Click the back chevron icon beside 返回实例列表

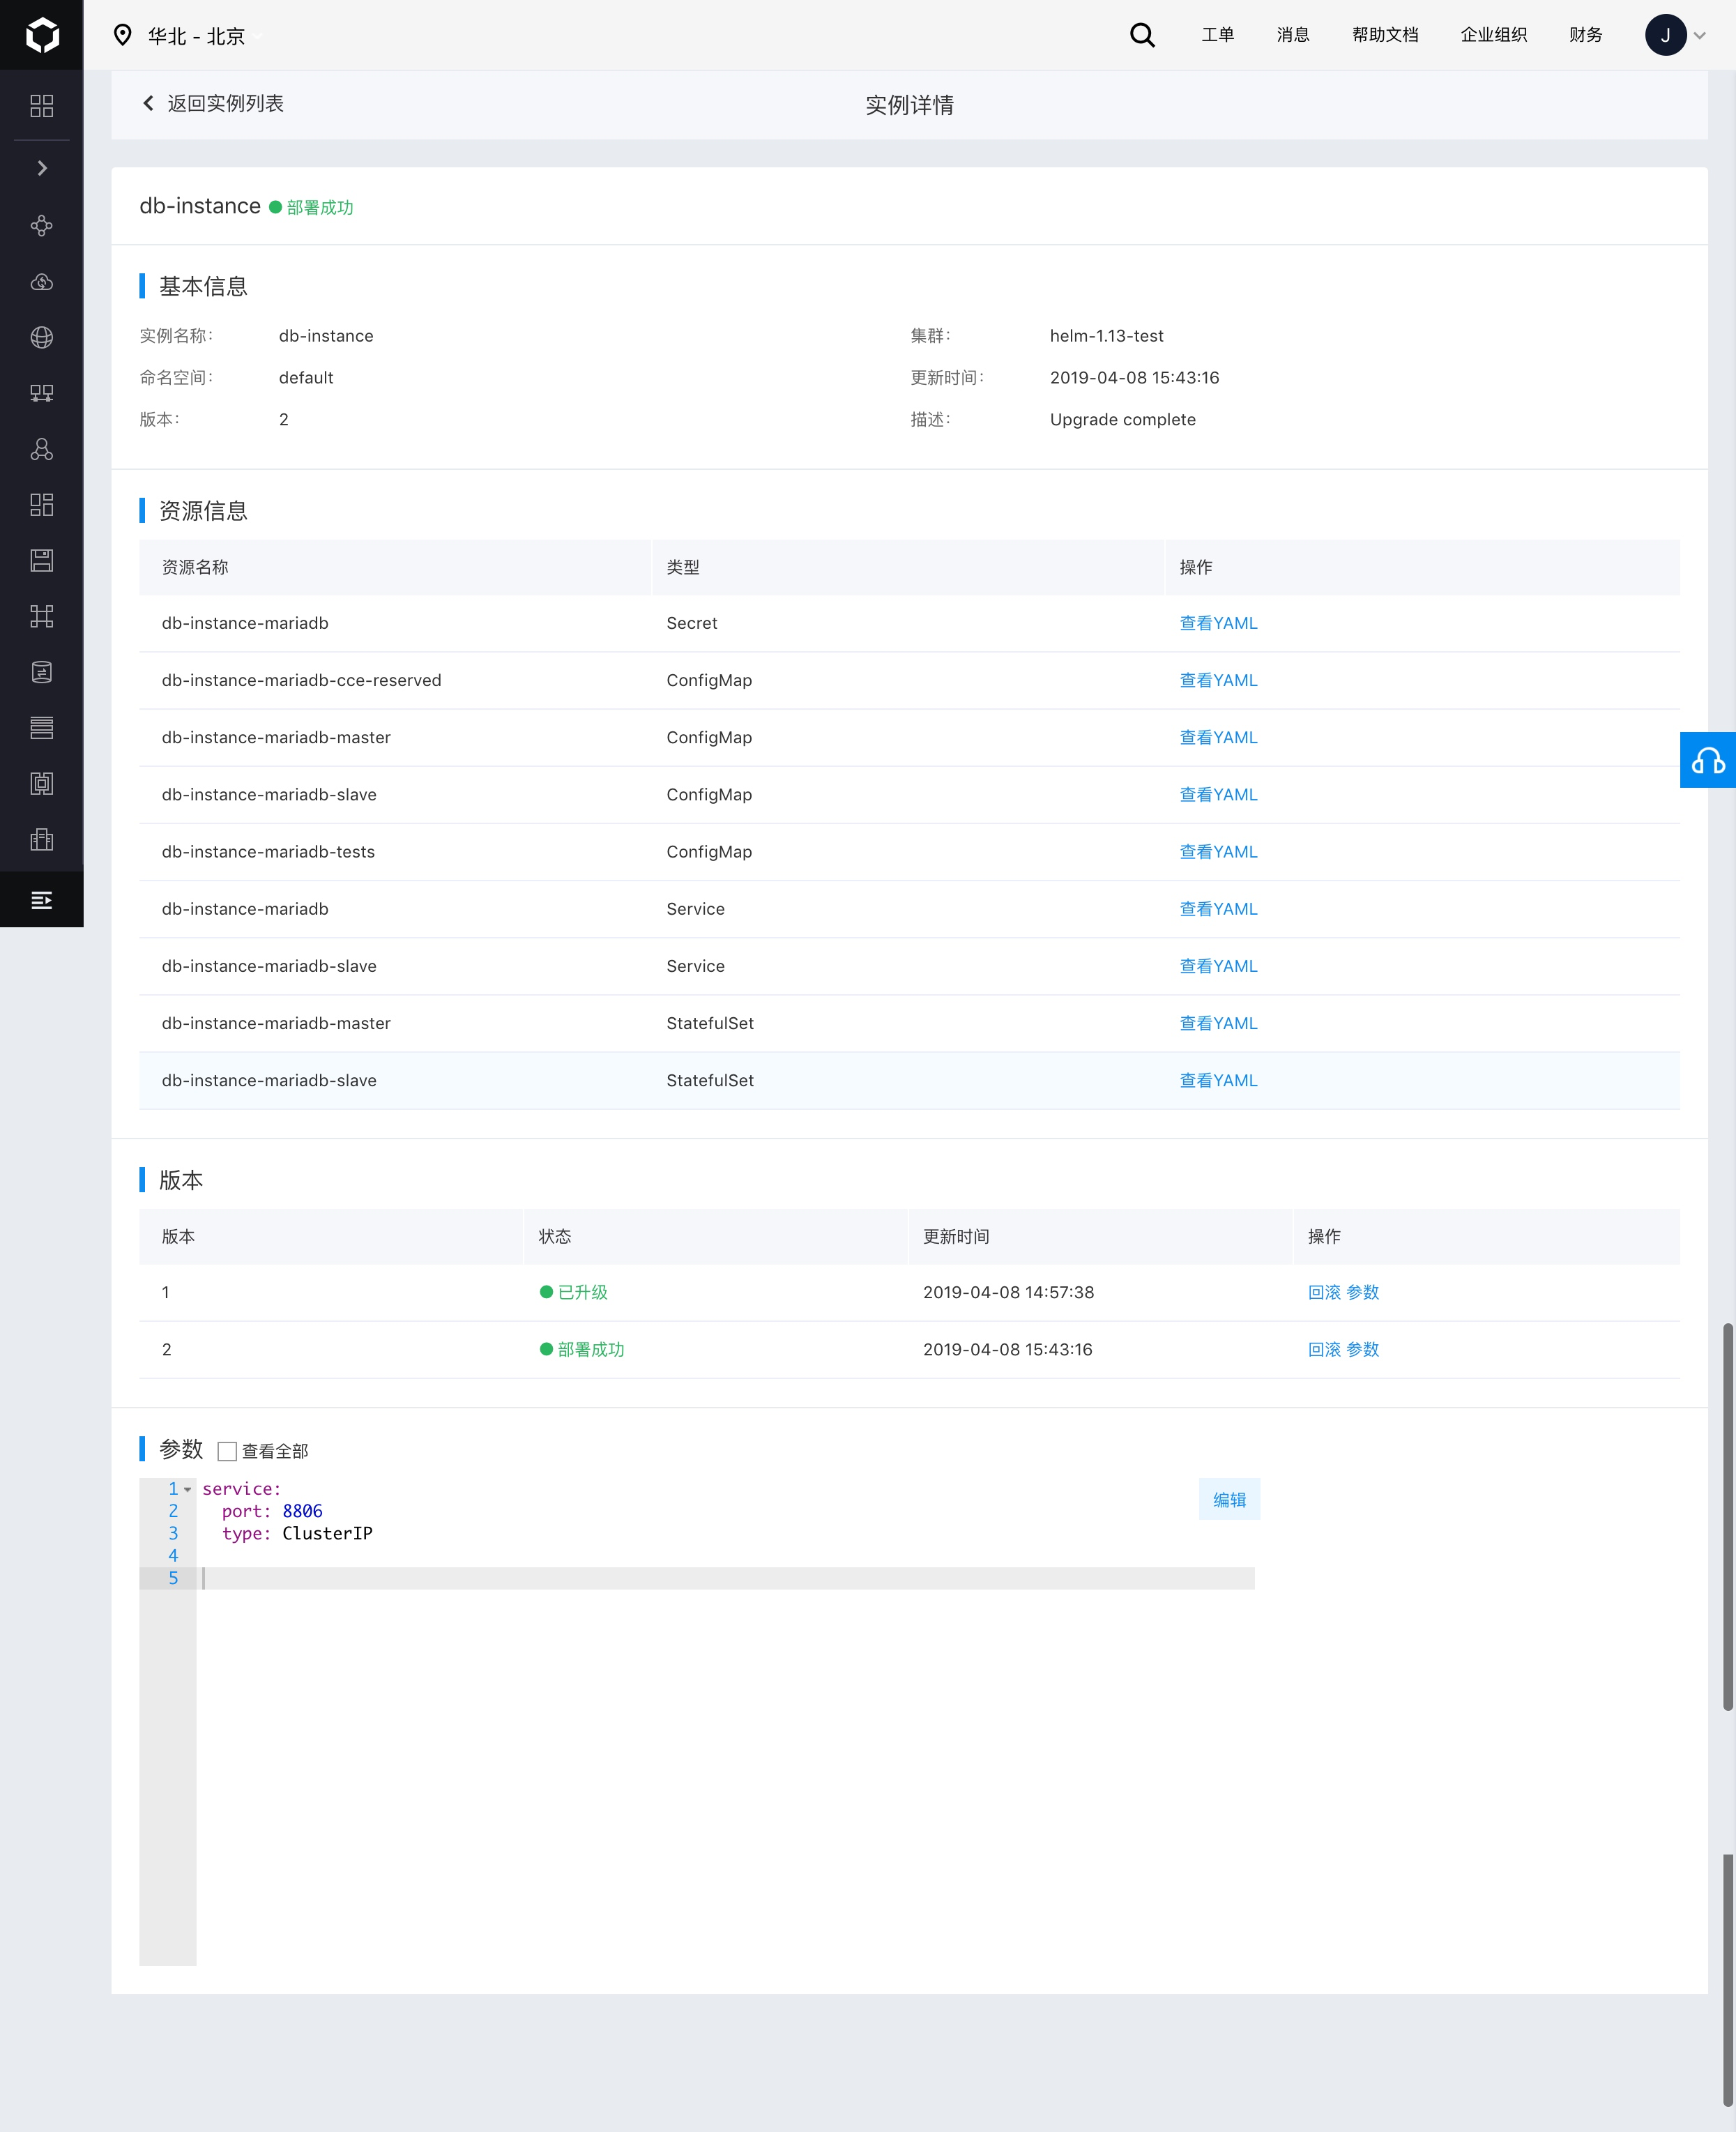[148, 103]
